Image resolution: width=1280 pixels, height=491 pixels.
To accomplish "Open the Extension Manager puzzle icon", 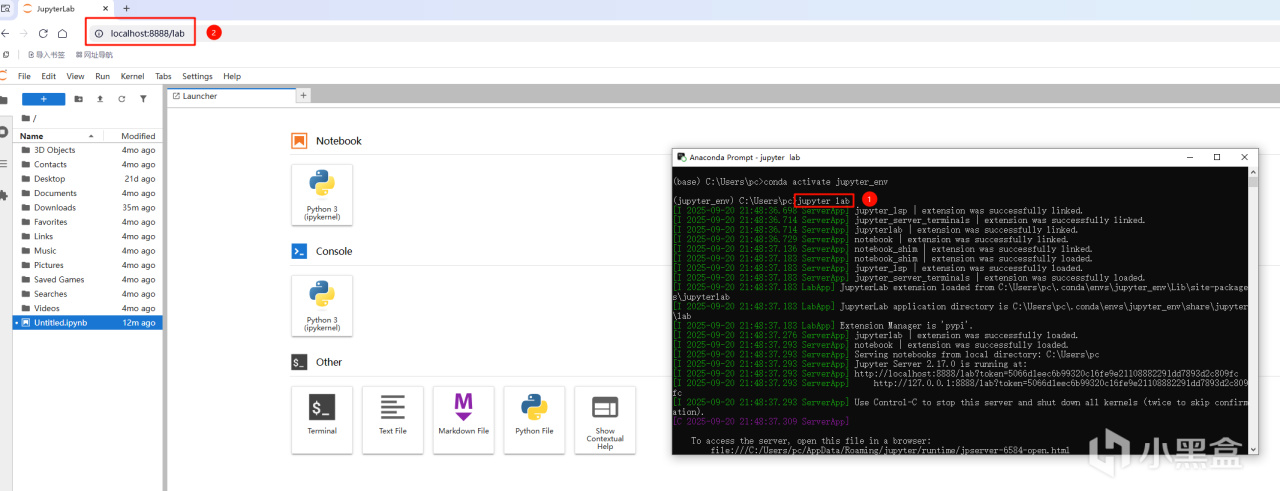I will click(4, 194).
